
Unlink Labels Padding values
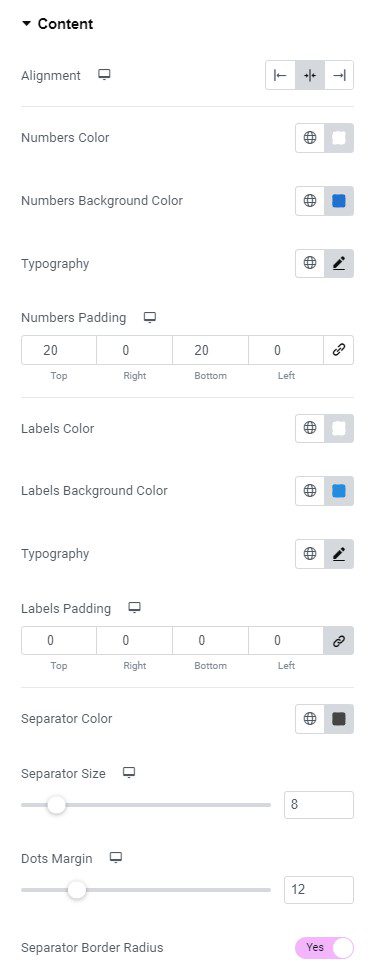coord(339,640)
